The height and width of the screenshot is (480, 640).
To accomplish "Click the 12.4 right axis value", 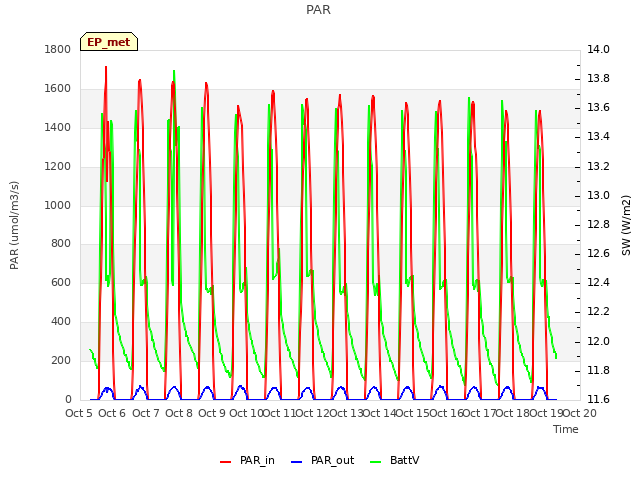I will [598, 282].
